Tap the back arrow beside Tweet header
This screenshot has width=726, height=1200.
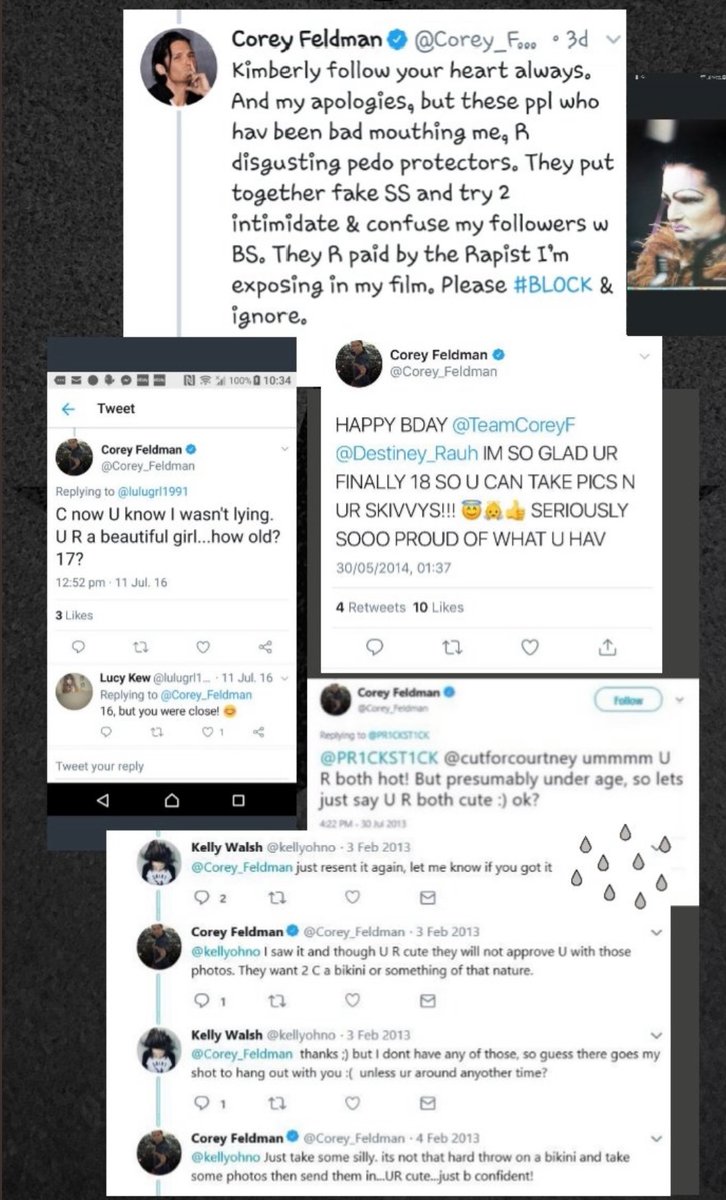pos(68,409)
